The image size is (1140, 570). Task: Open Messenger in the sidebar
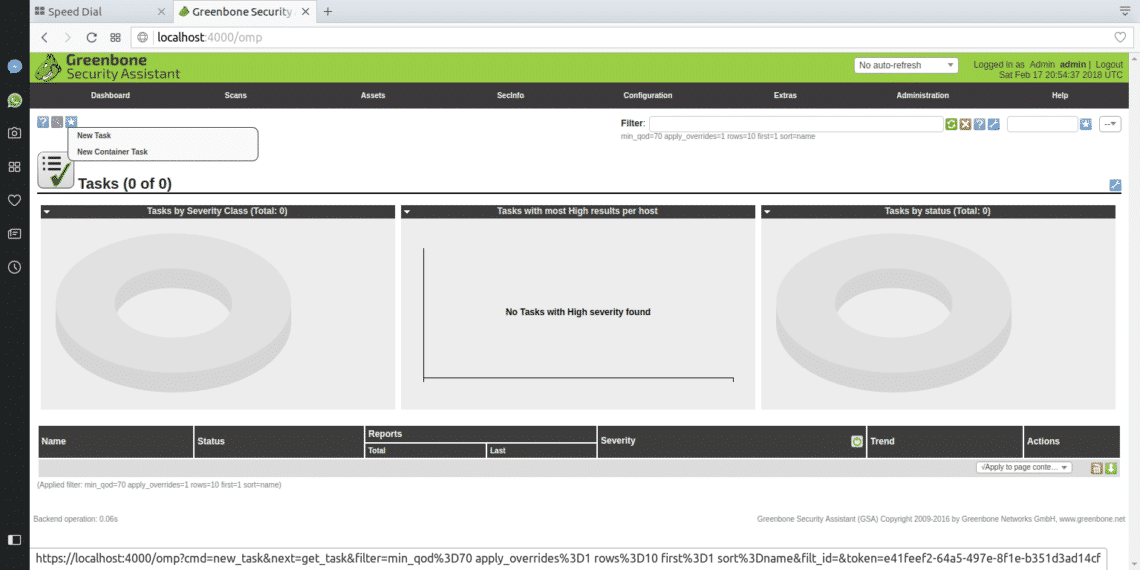(14, 66)
